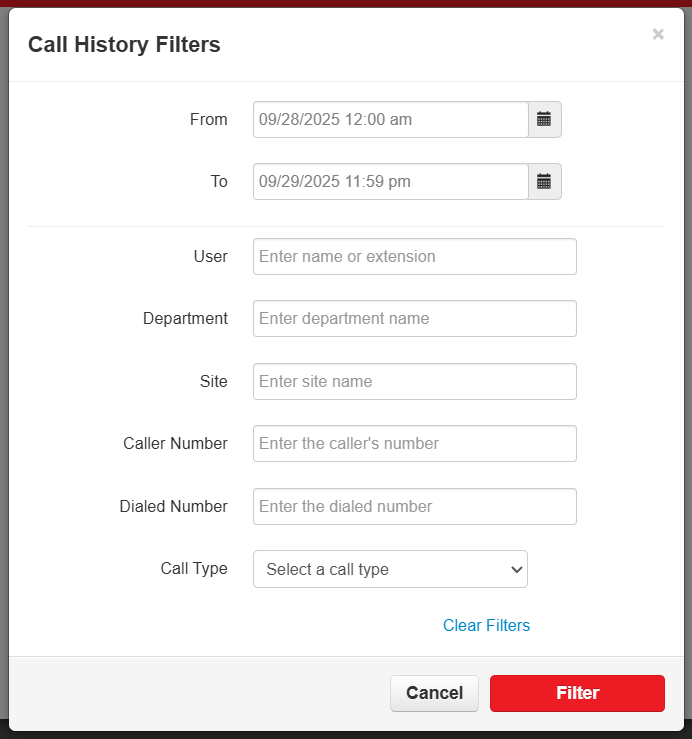Click the Clear Filters link

click(x=486, y=625)
